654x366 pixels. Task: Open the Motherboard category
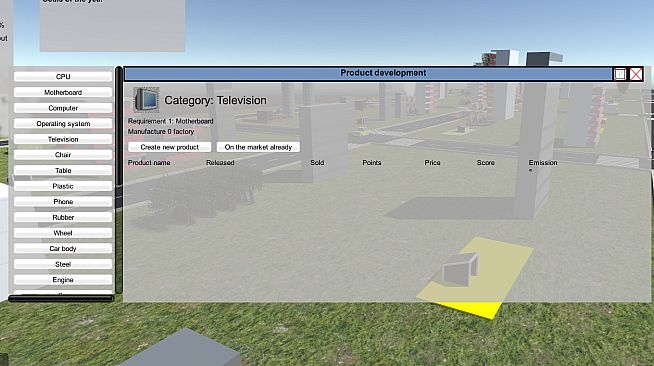point(63,92)
